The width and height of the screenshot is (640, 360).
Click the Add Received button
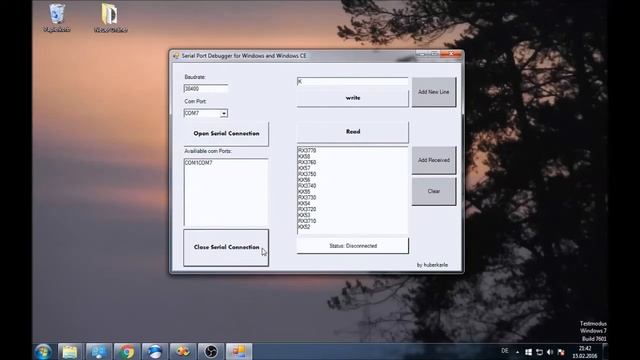433,160
